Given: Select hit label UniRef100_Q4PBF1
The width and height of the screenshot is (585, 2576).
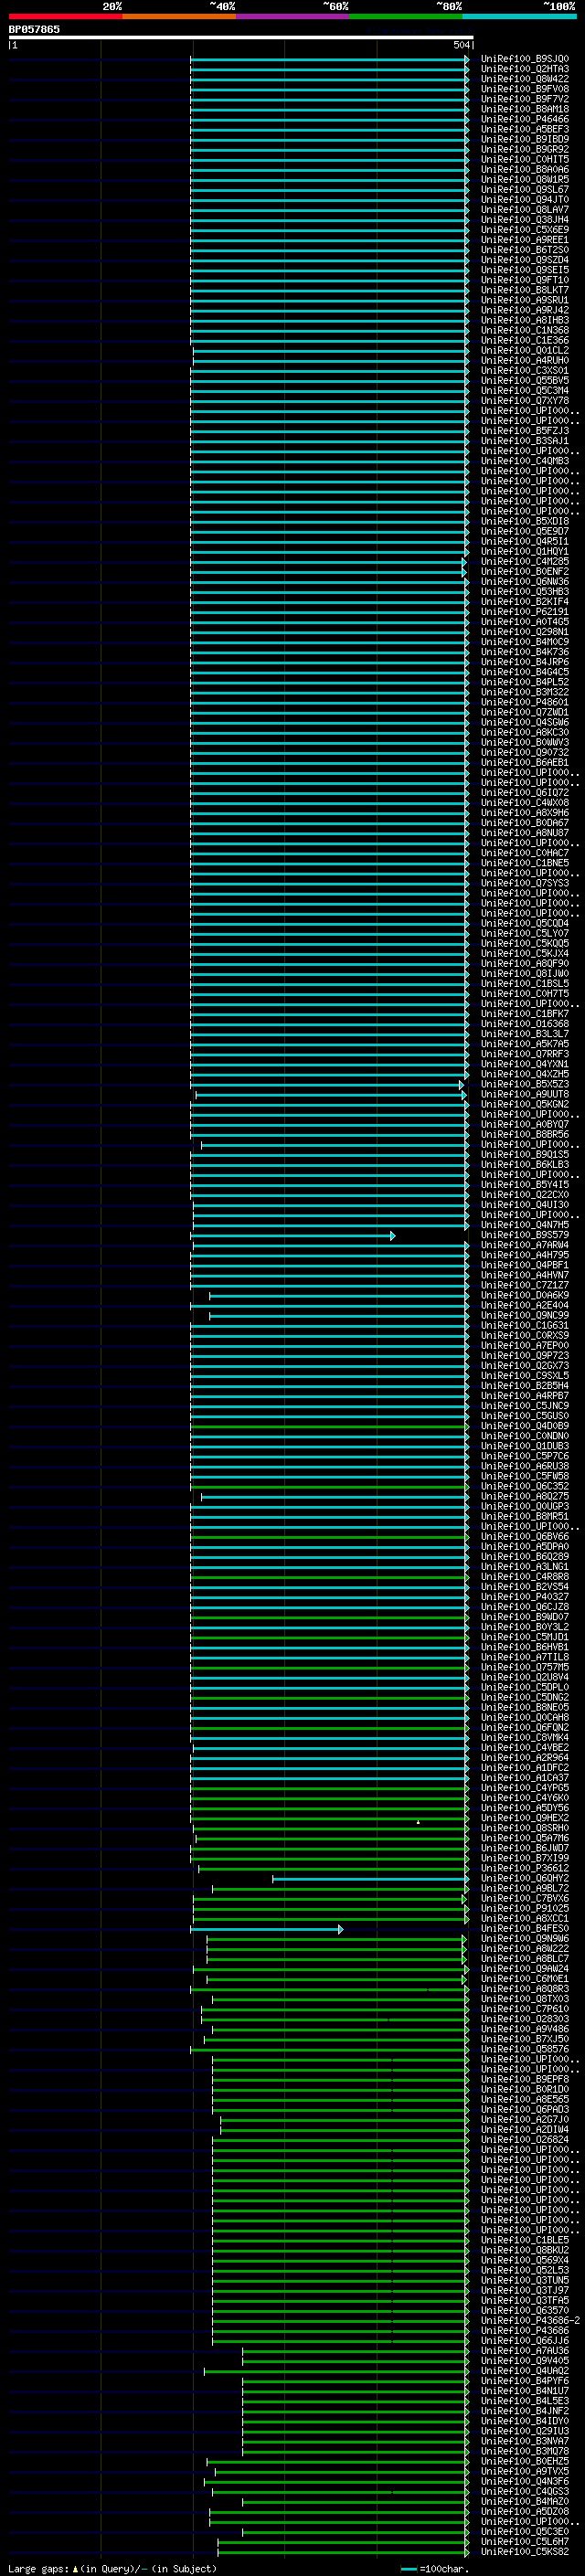Looking at the screenshot, I should [x=524, y=1265].
